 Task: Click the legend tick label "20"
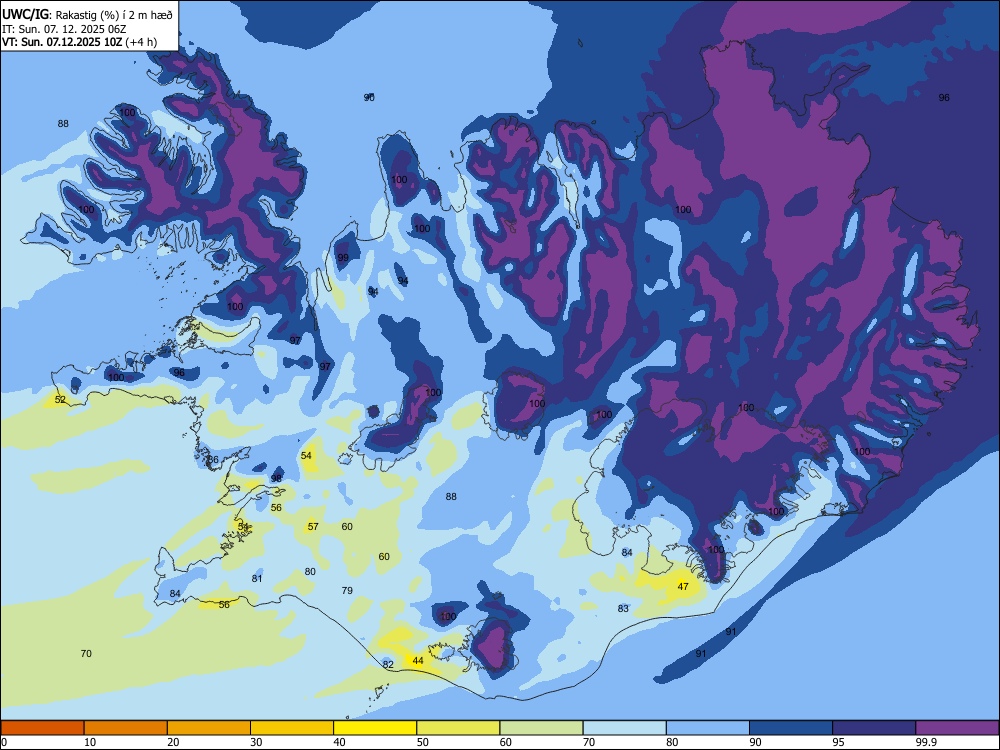(173, 742)
